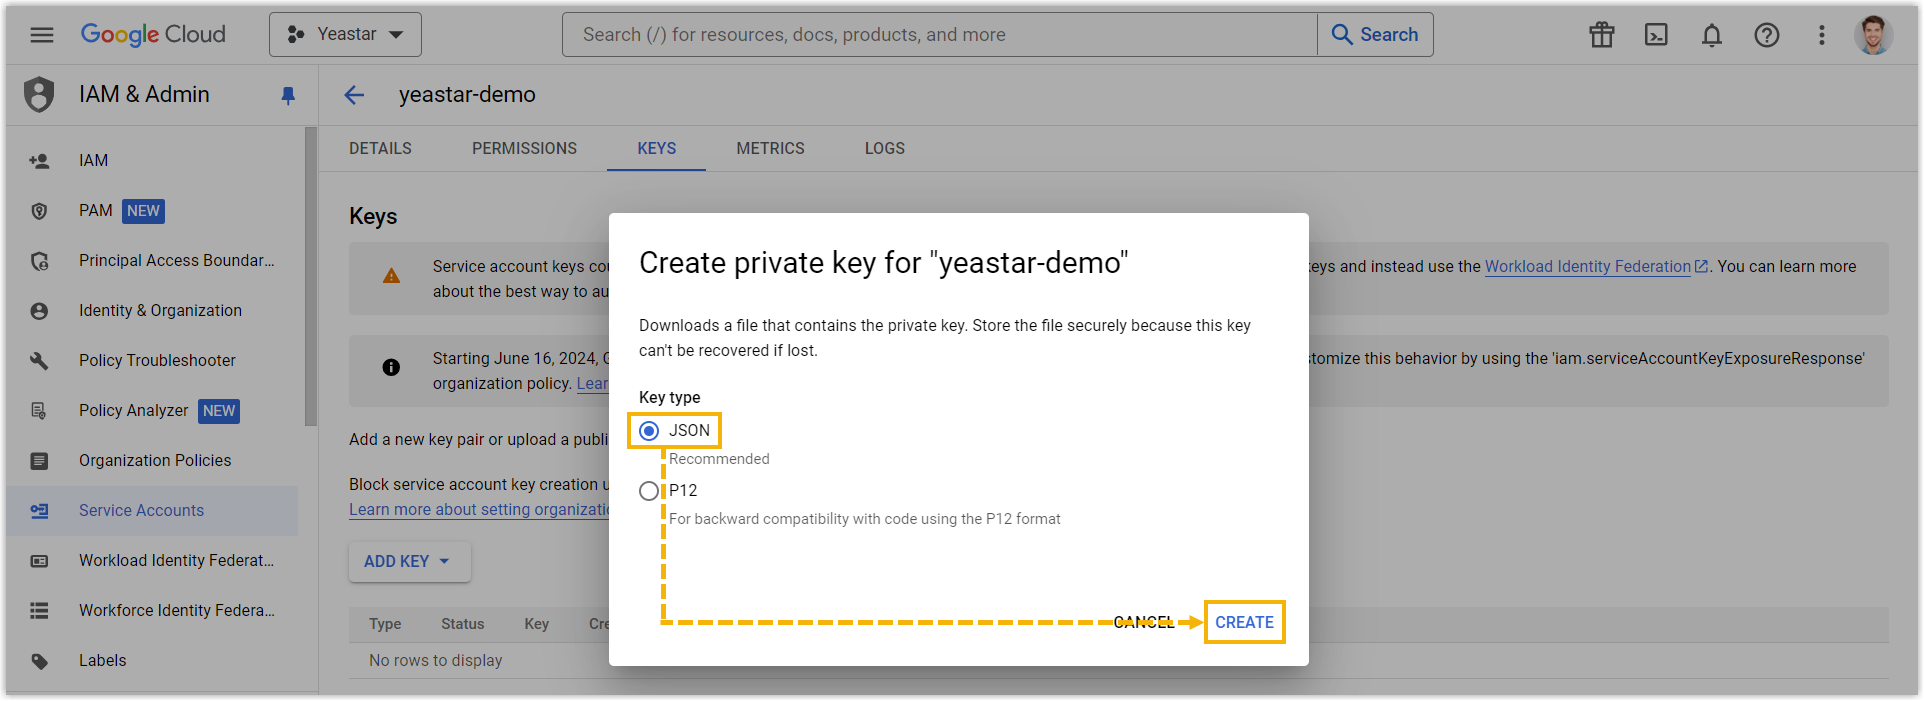Open the three-dot settings menu
Viewport: 1924px width, 701px height.
[x=1822, y=35]
